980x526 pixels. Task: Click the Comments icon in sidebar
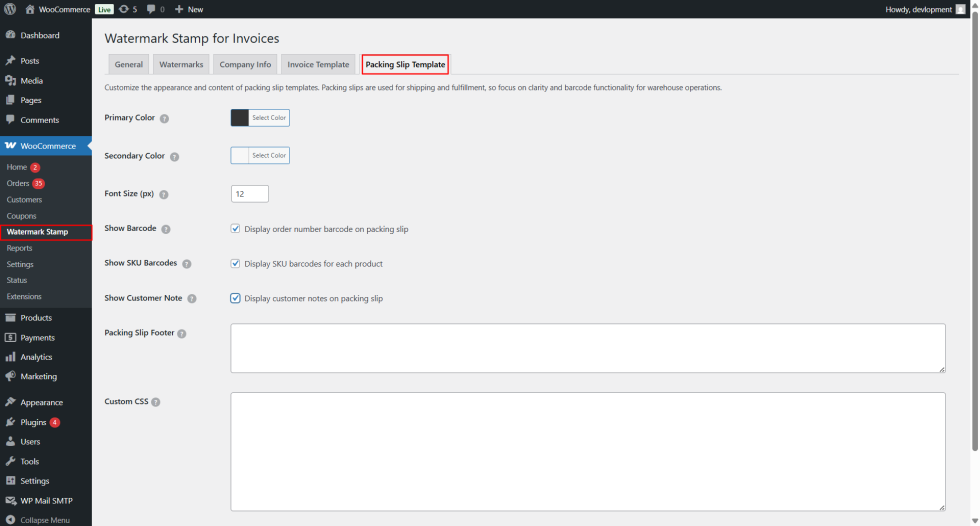click(10, 119)
